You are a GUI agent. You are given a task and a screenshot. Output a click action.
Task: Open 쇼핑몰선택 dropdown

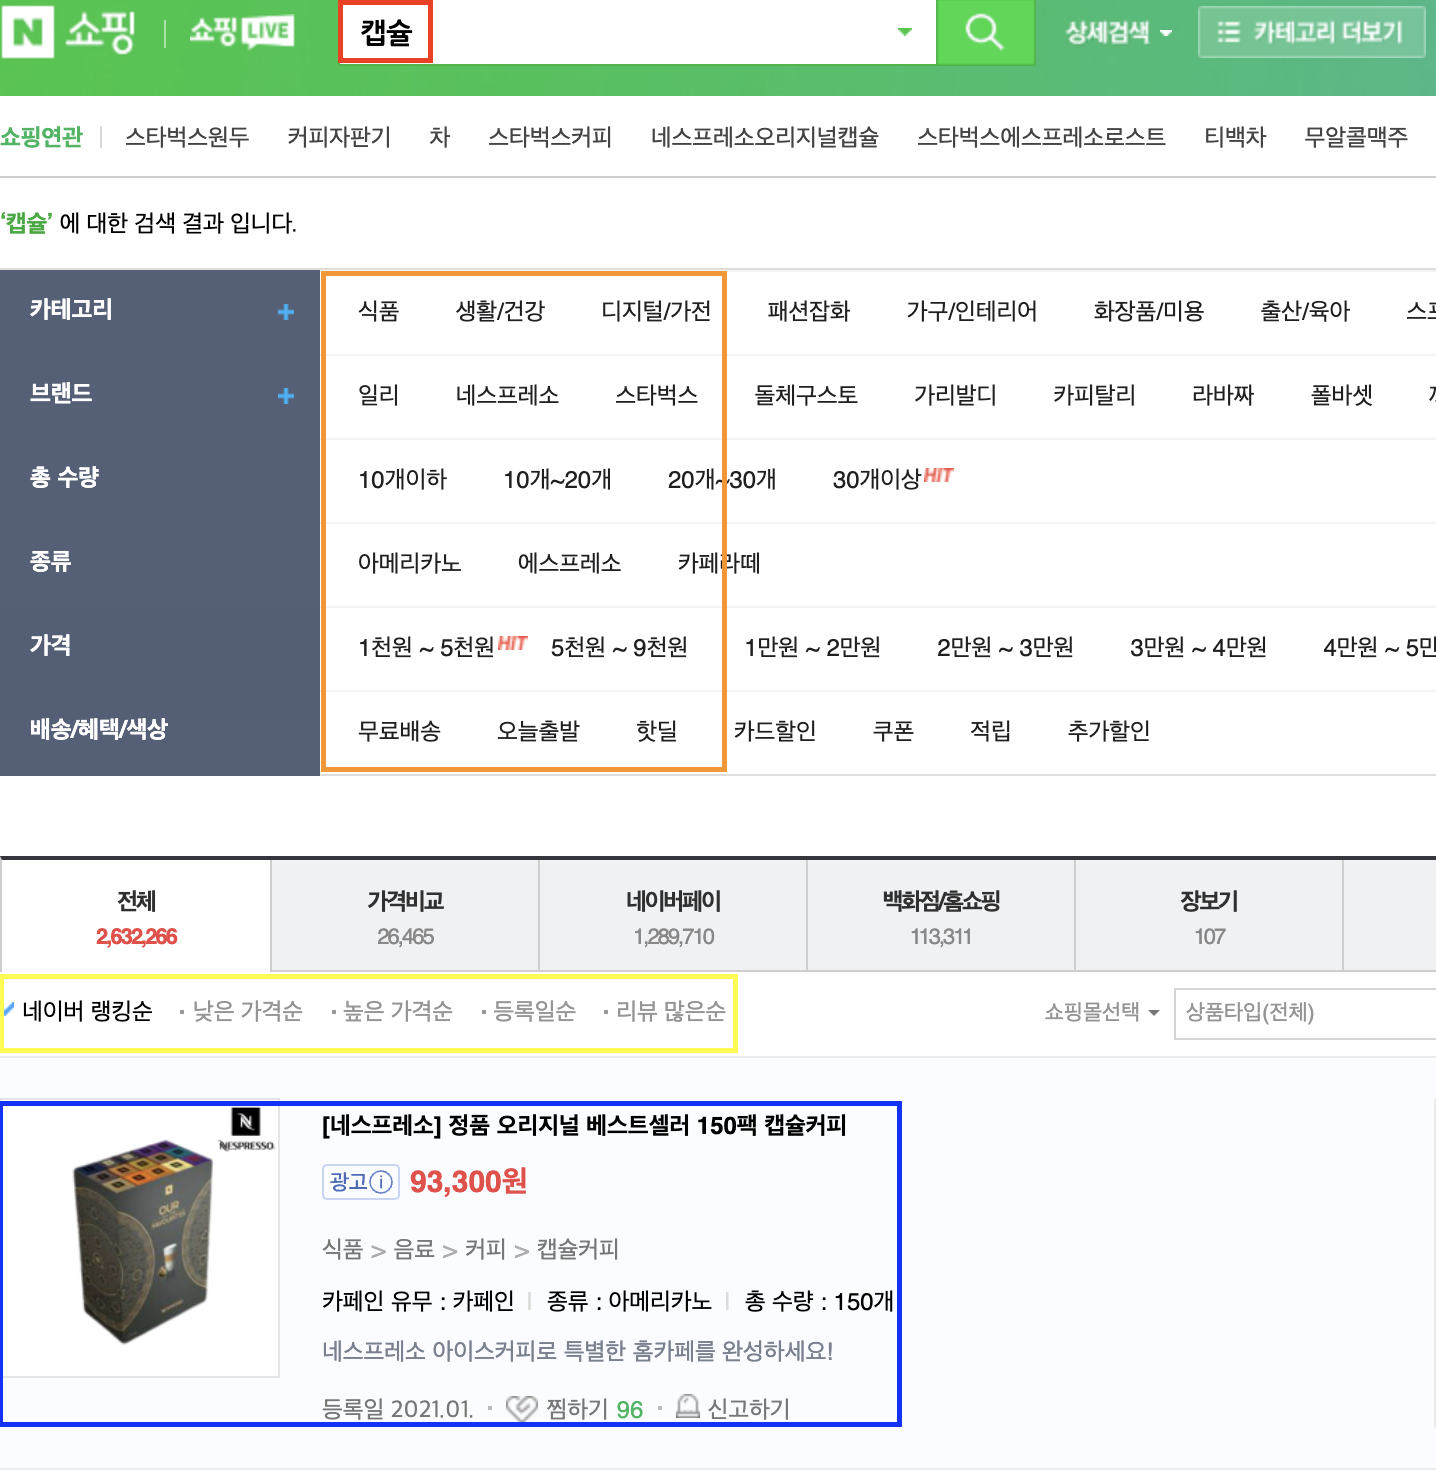click(1101, 1012)
